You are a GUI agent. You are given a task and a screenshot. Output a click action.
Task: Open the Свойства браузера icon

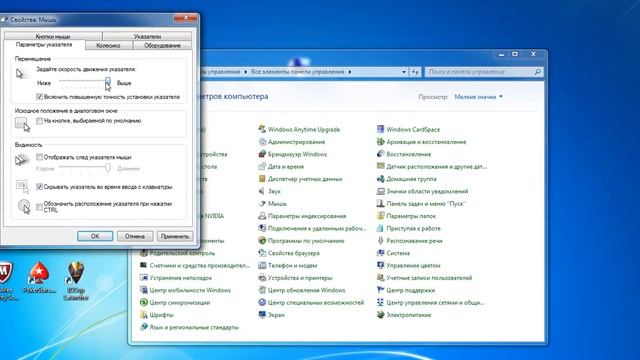[x=262, y=253]
